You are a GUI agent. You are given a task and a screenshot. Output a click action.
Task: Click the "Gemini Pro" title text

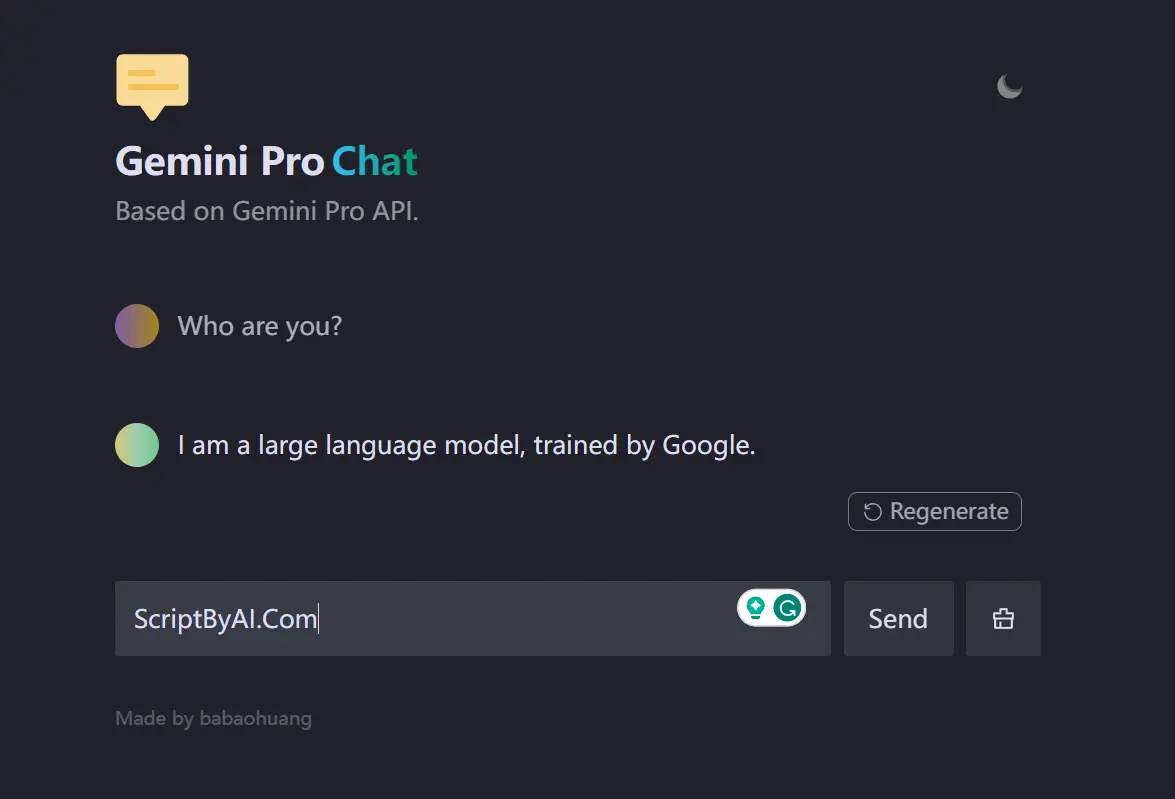(x=220, y=161)
